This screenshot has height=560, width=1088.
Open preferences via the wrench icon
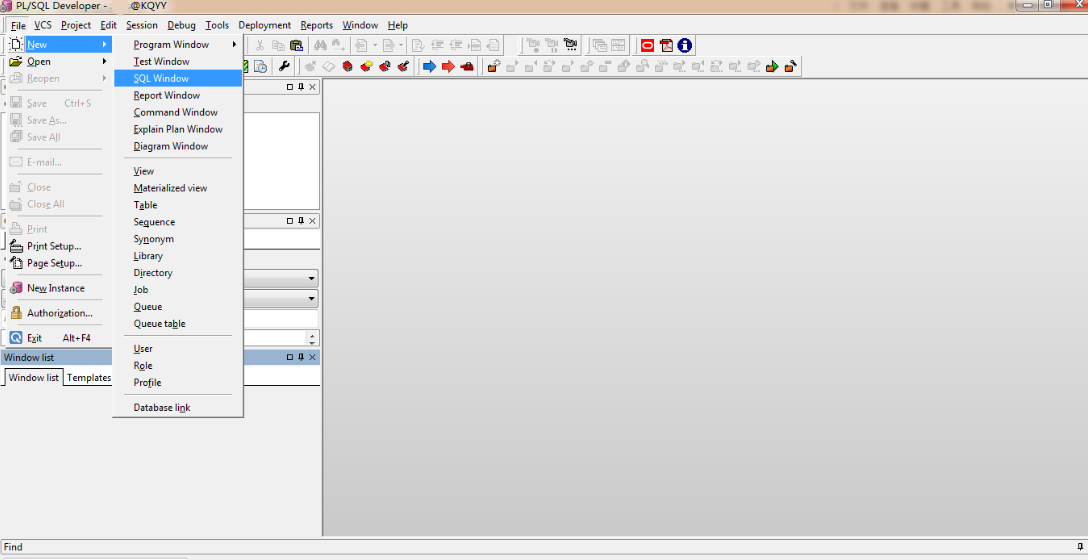point(284,67)
